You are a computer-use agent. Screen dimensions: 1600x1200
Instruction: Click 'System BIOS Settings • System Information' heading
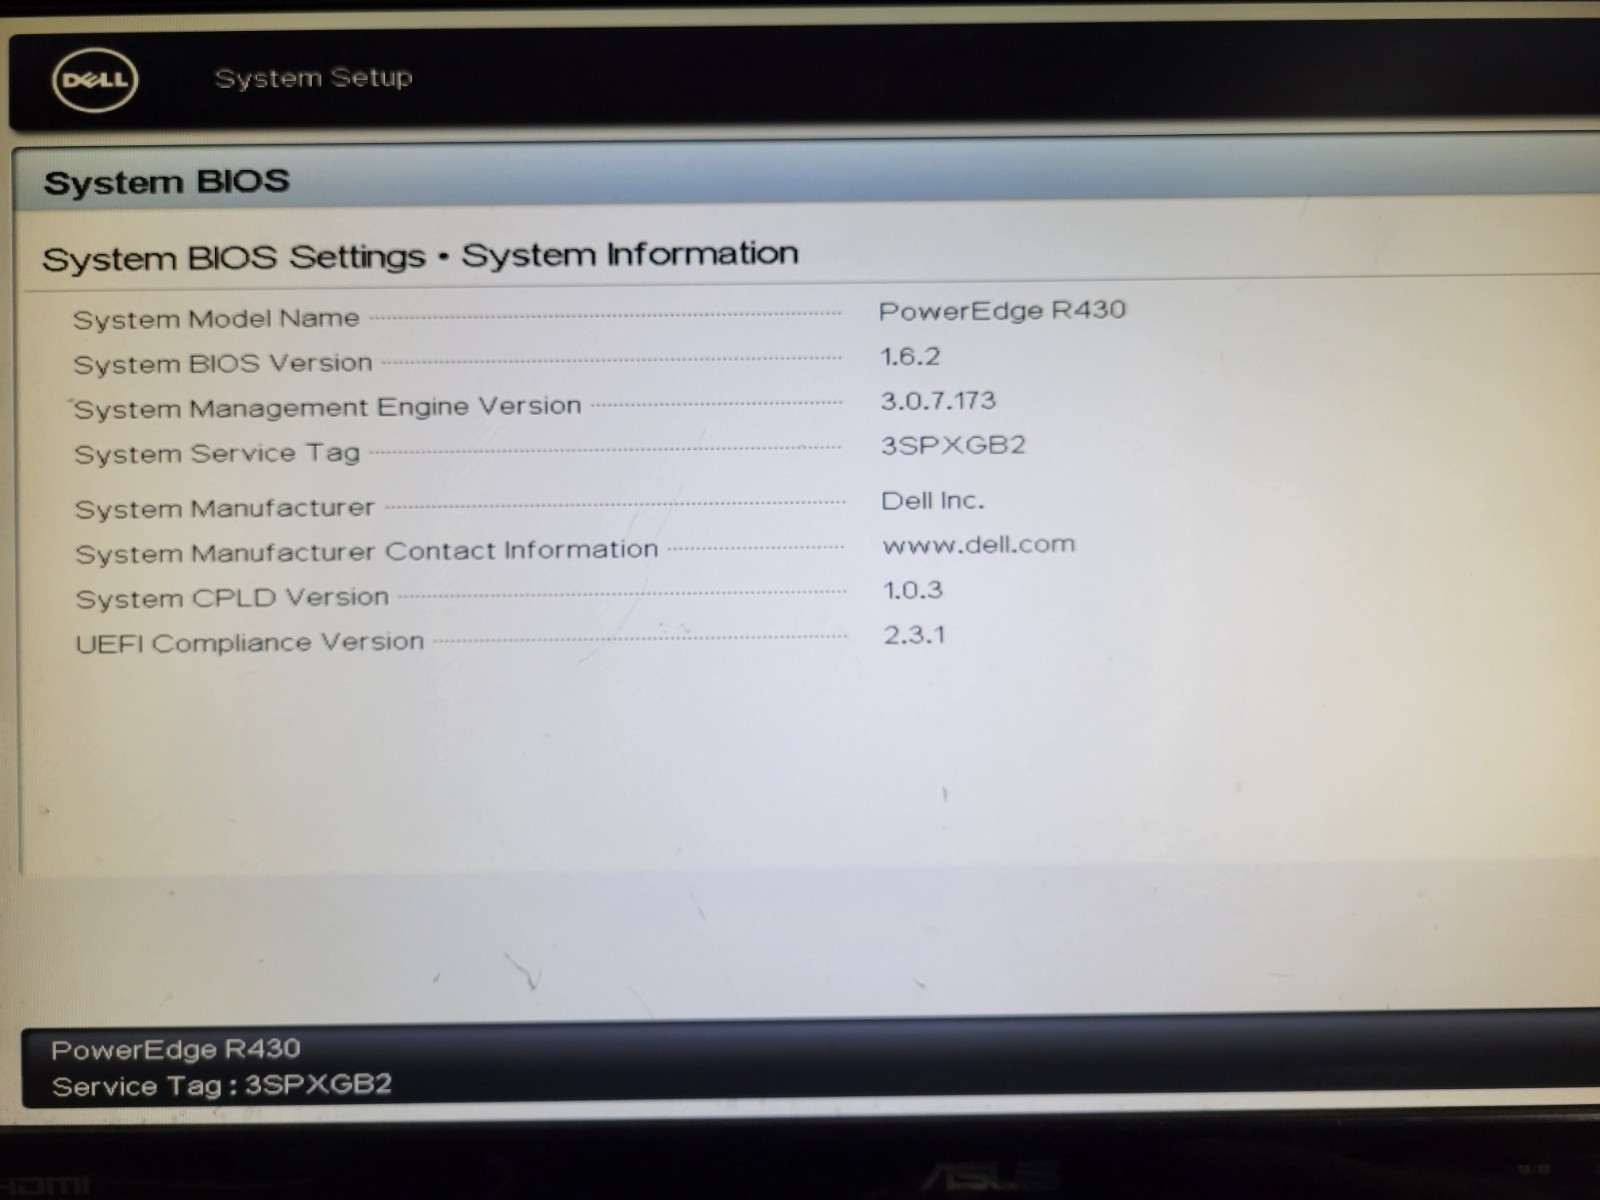click(x=420, y=256)
